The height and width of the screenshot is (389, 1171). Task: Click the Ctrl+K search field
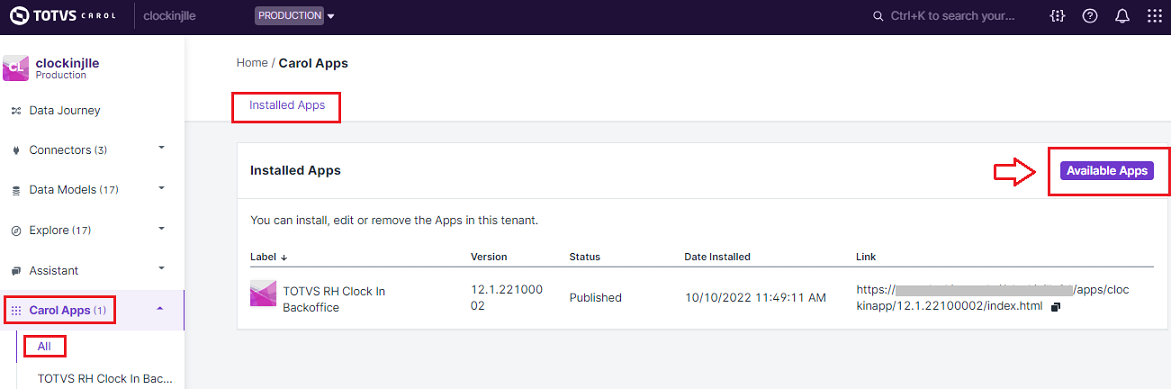(952, 16)
